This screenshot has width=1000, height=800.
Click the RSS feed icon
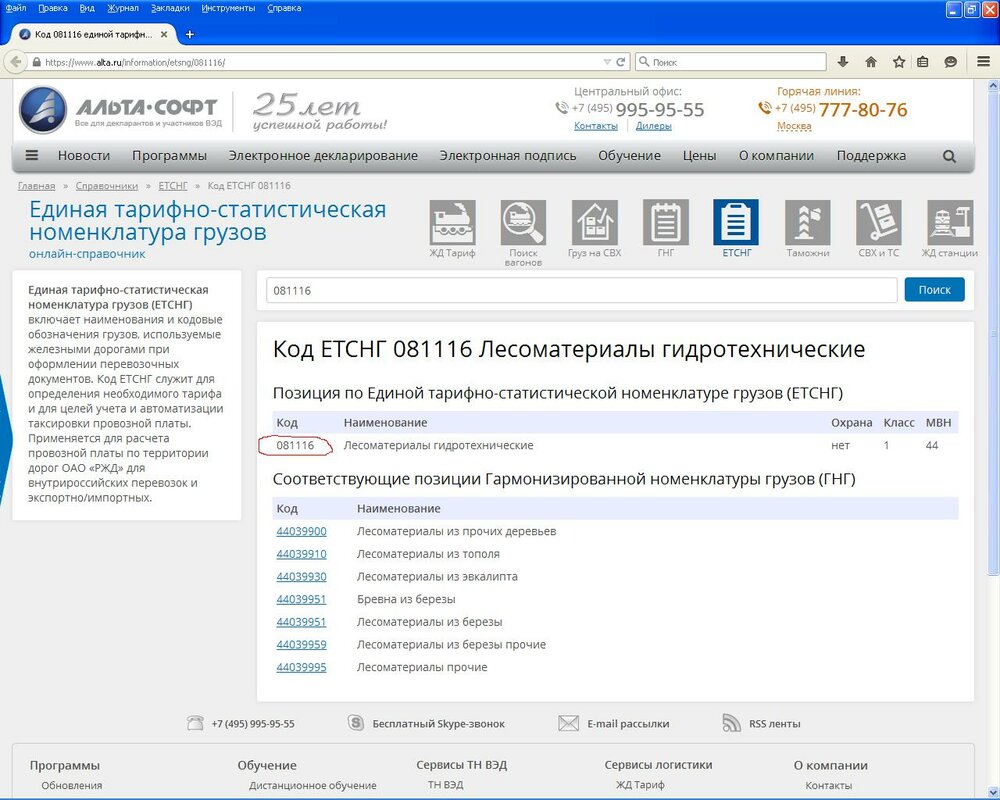click(x=732, y=723)
